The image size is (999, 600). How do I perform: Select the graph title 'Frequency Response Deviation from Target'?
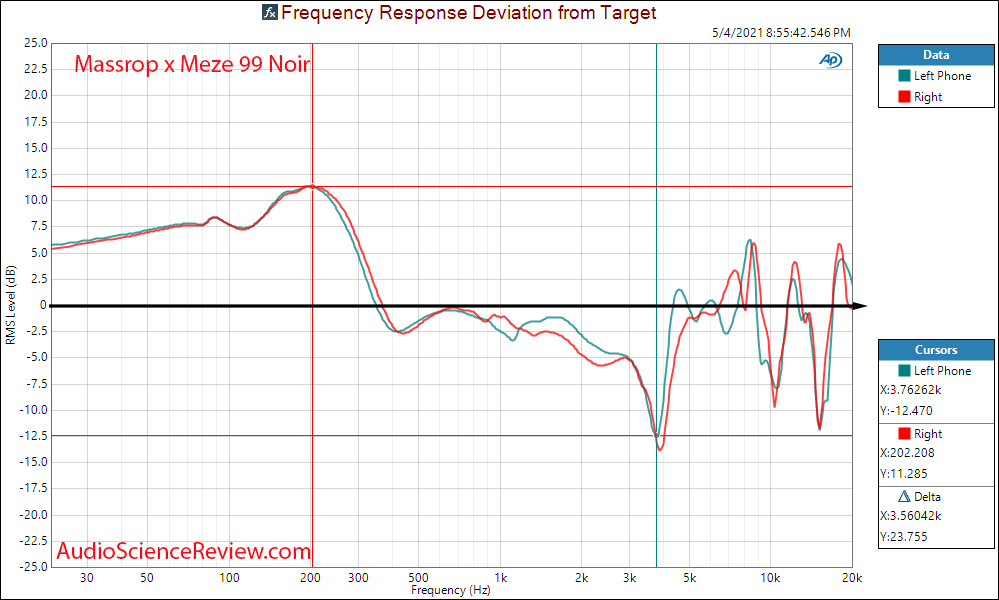coord(468,13)
